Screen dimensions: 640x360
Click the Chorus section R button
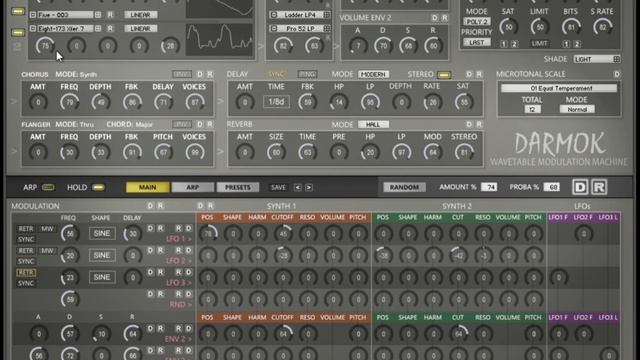pos(209,74)
